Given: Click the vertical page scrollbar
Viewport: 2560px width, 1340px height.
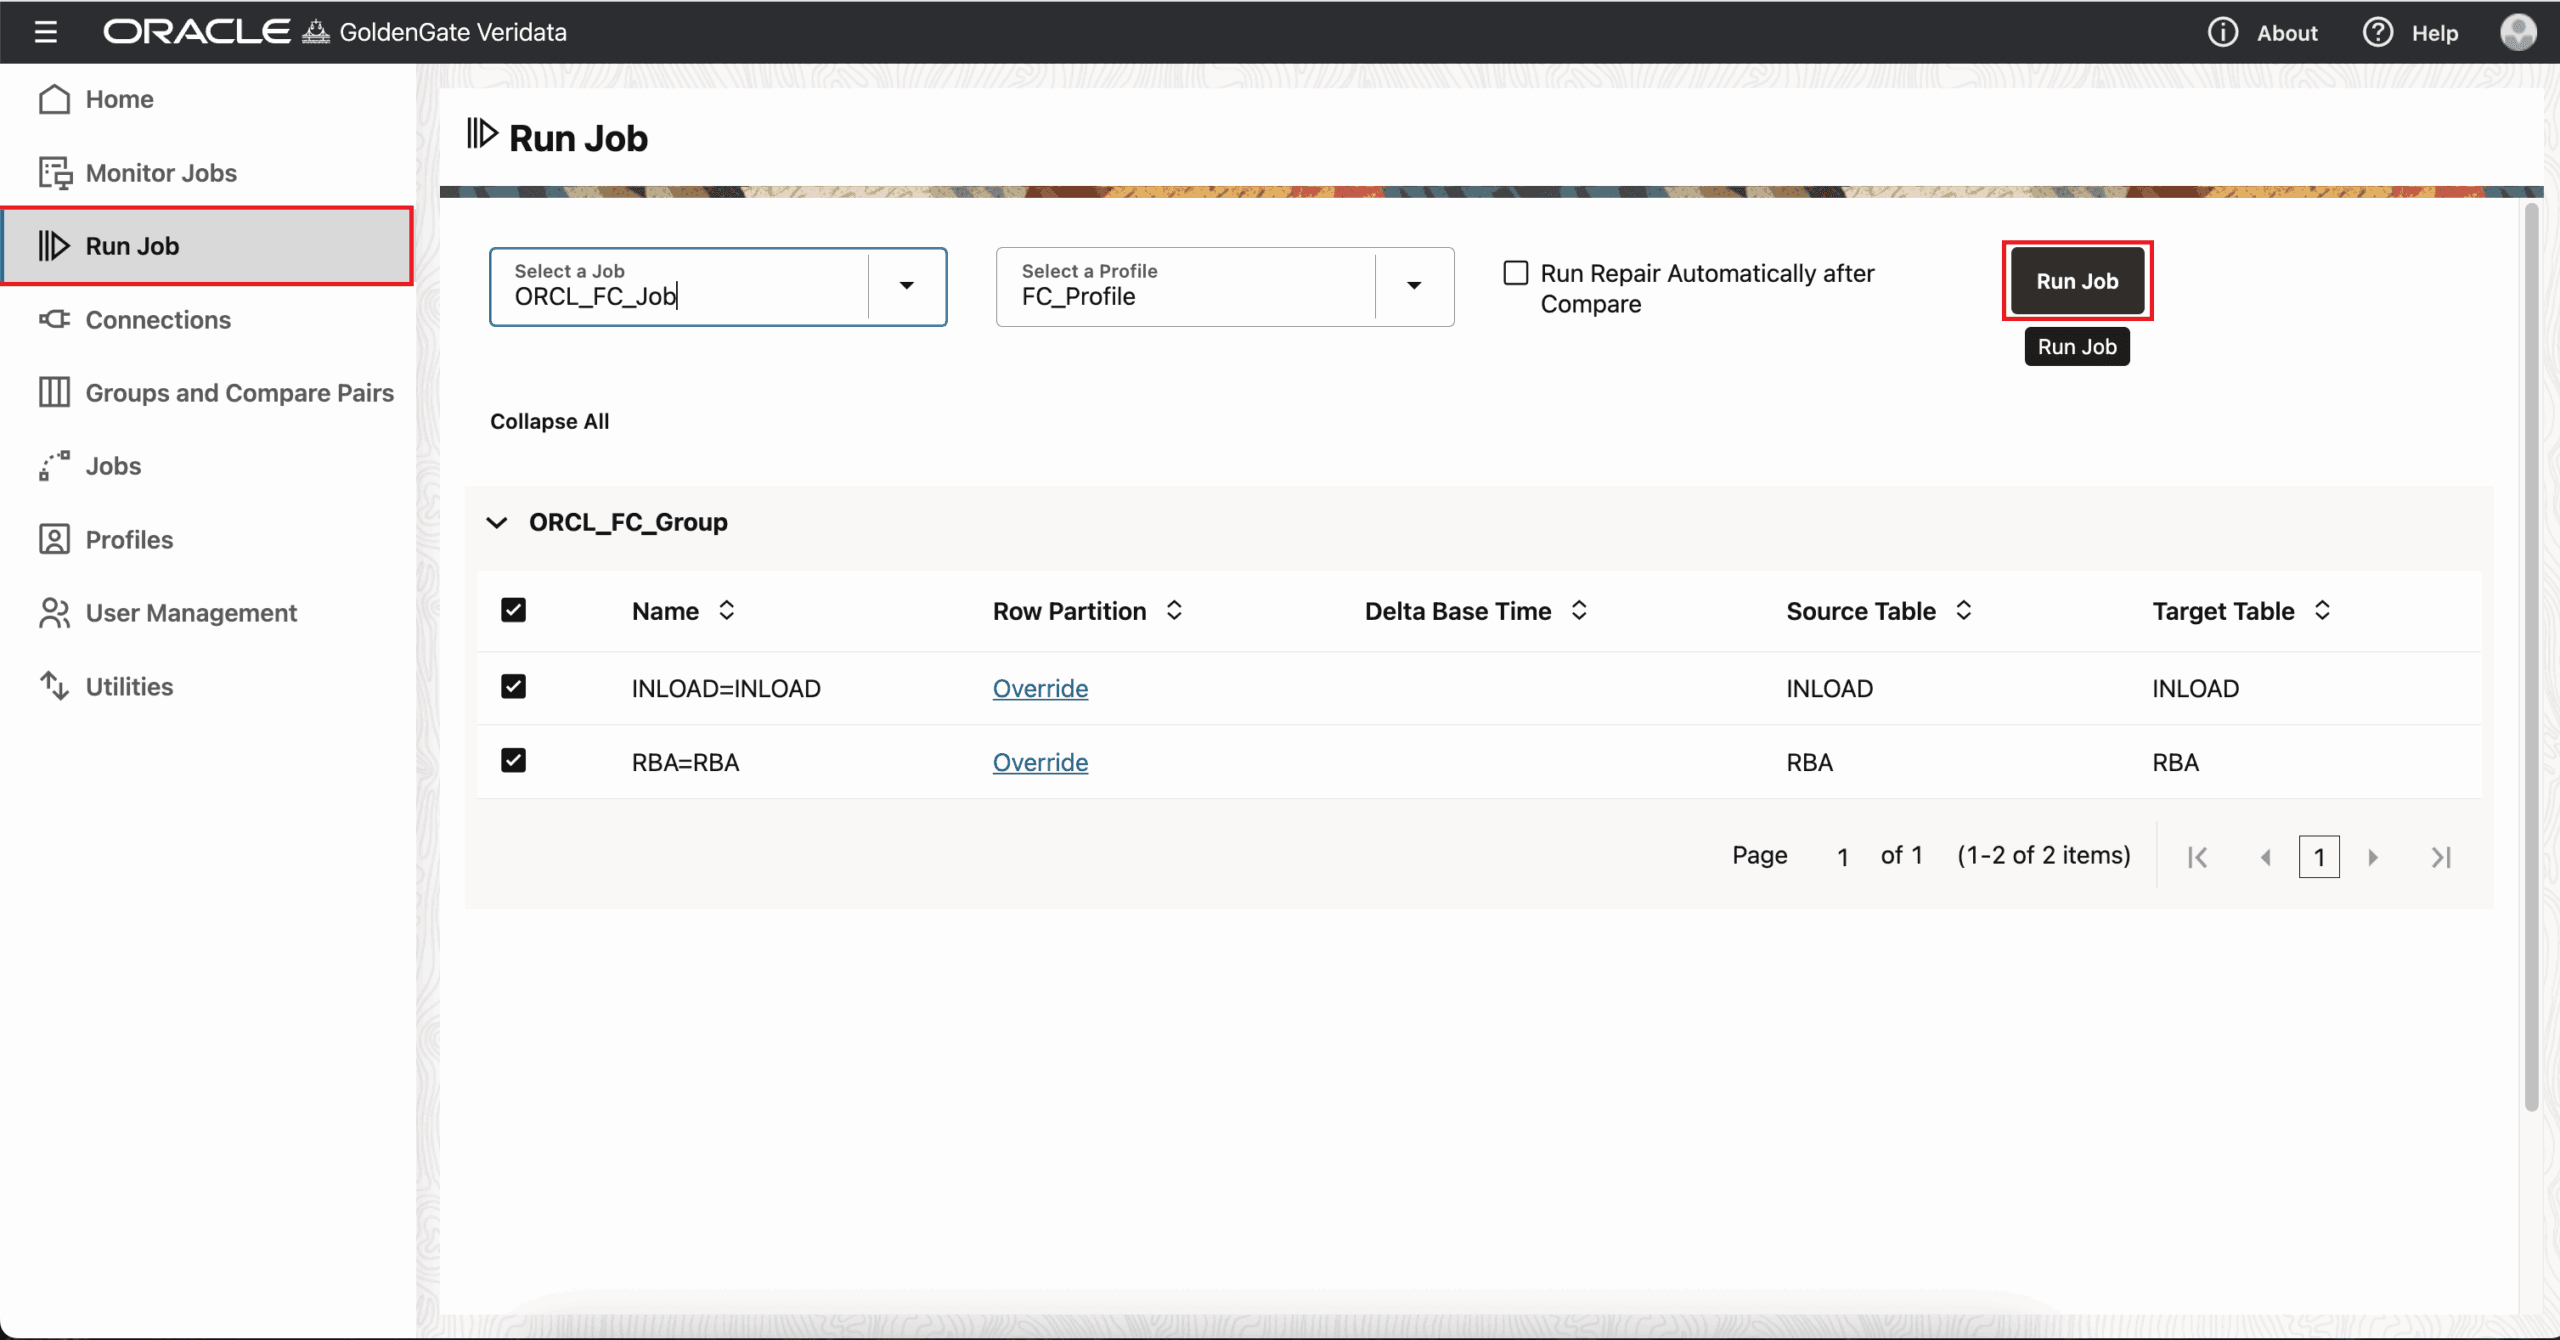Looking at the screenshot, I should tap(2531, 656).
